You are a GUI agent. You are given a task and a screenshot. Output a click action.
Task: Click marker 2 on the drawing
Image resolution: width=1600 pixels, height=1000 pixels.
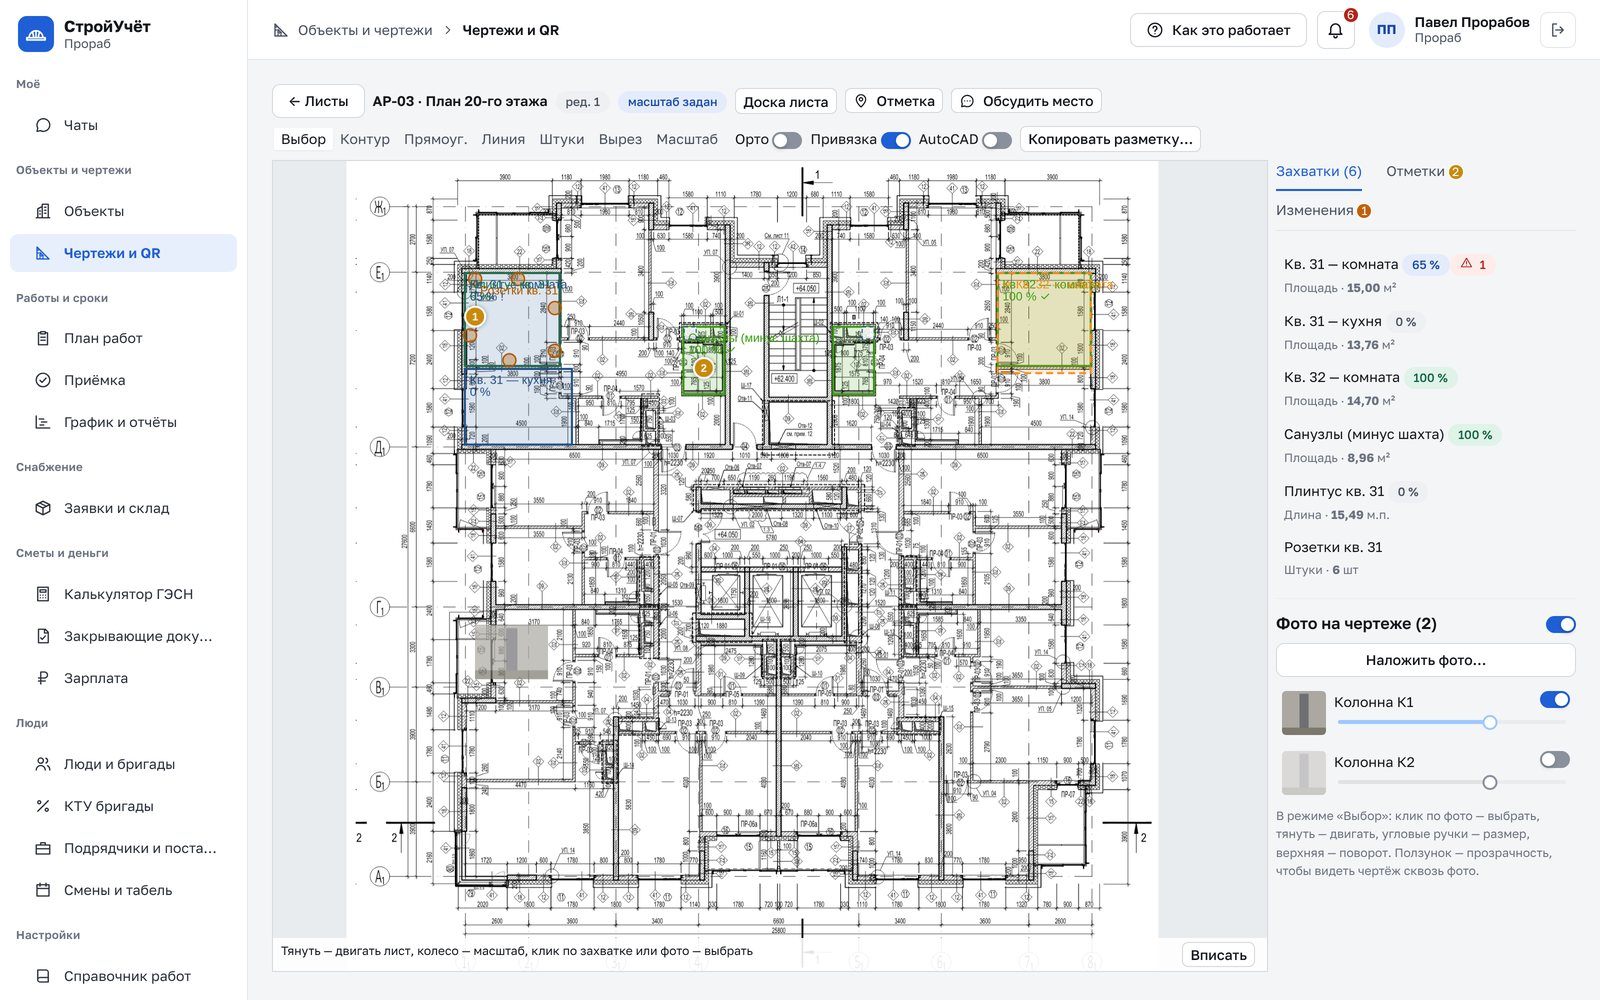(704, 368)
